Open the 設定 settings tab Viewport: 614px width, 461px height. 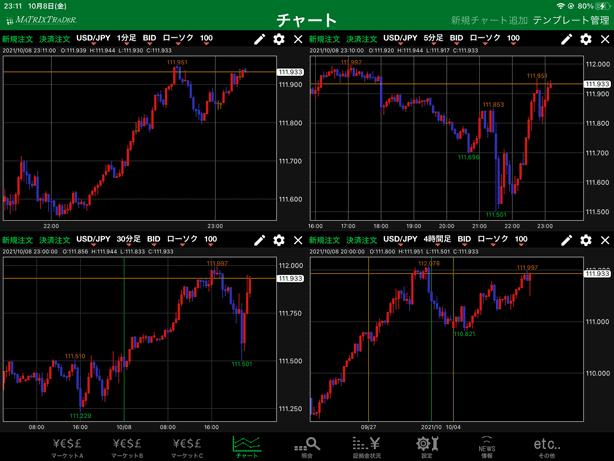(427, 448)
